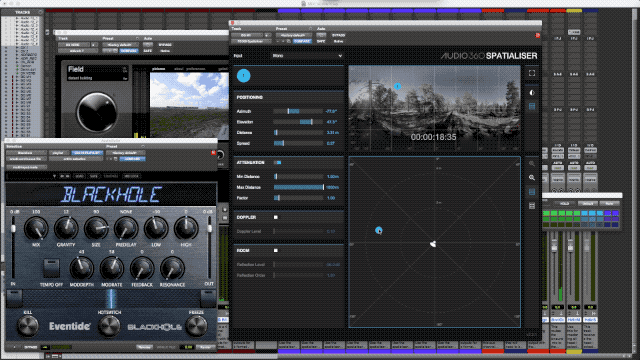Toggle the ATTENUATION switch in Spatialiser
This screenshot has height=360, width=640.
click(278, 162)
